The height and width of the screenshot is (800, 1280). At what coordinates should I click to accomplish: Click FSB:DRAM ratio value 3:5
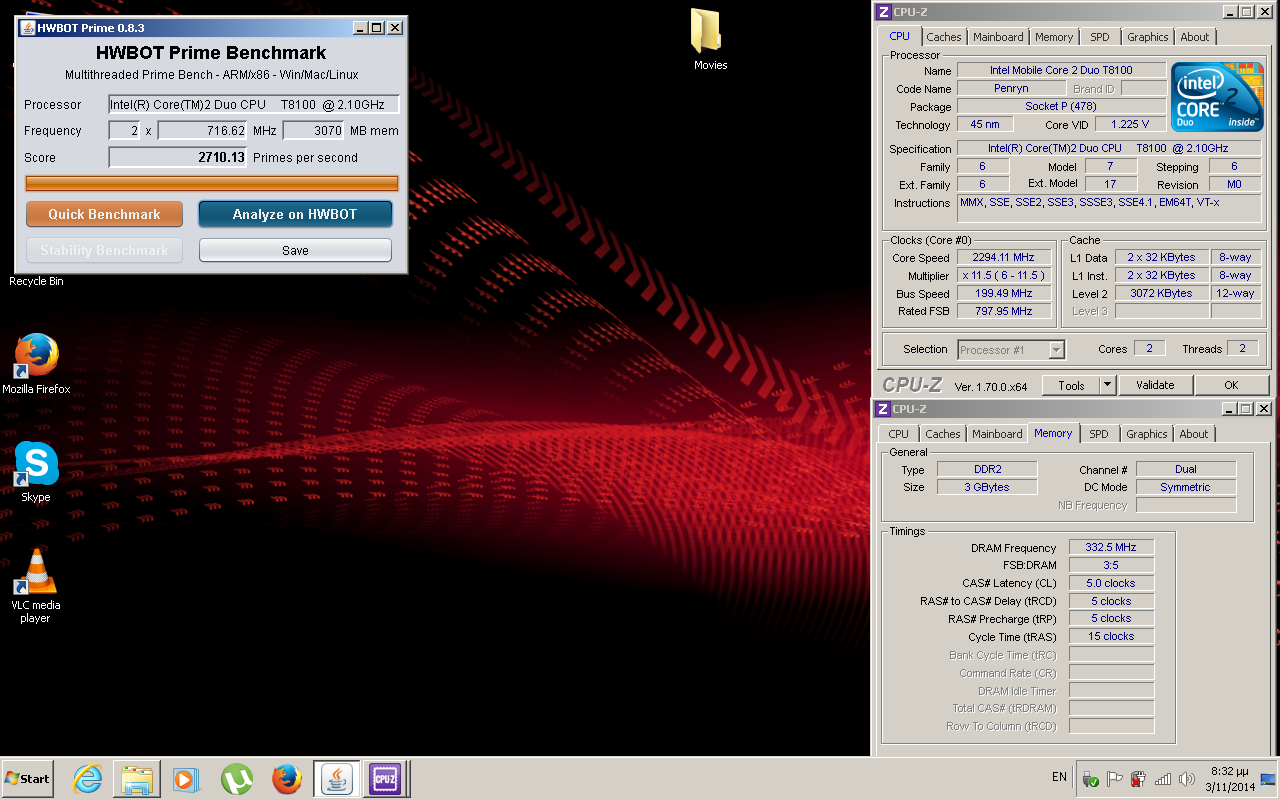[x=1111, y=565]
